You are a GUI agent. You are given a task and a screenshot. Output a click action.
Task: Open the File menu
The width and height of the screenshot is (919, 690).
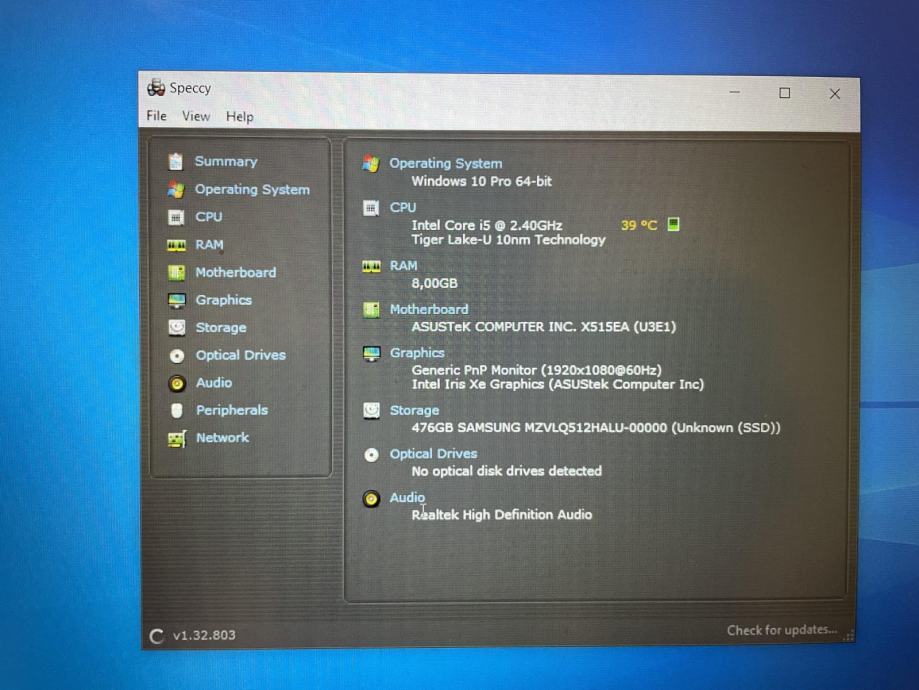click(156, 115)
